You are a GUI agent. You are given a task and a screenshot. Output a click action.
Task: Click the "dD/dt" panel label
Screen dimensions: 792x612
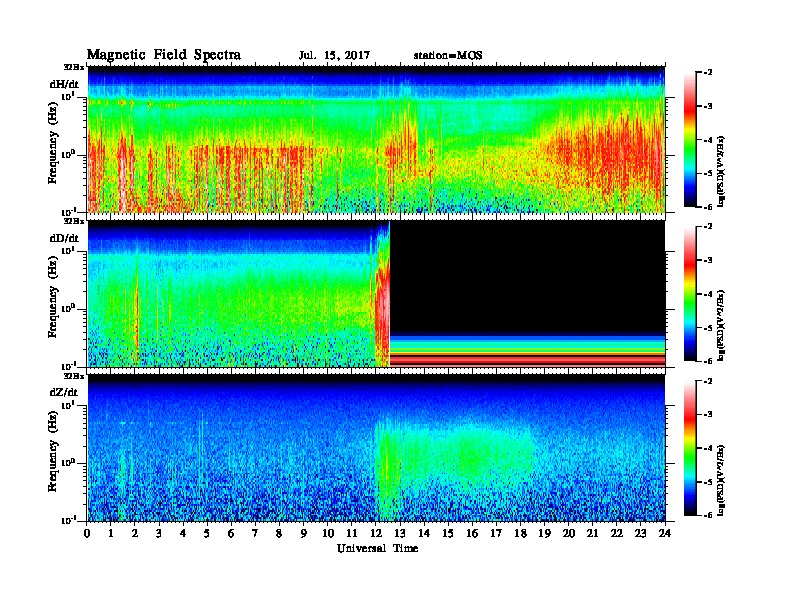pos(64,238)
